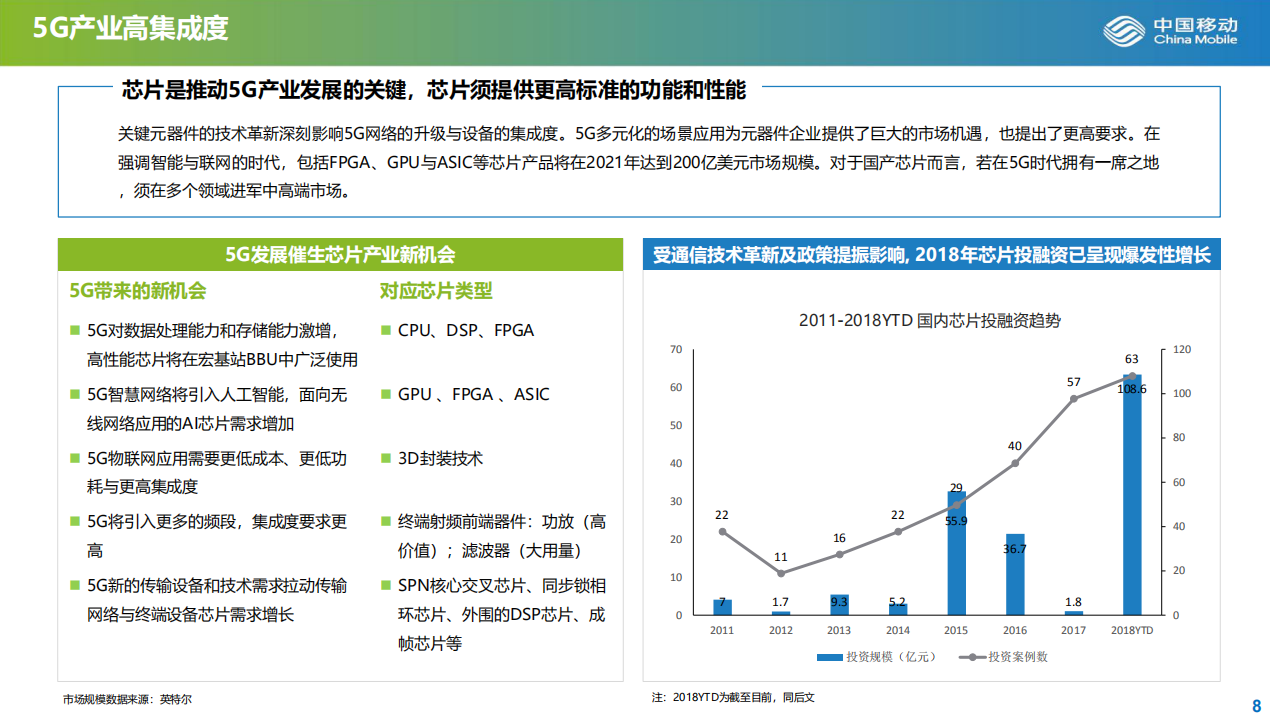Click the 2016 bar labeled 36.7
This screenshot has width=1270, height=714.
tap(1015, 574)
